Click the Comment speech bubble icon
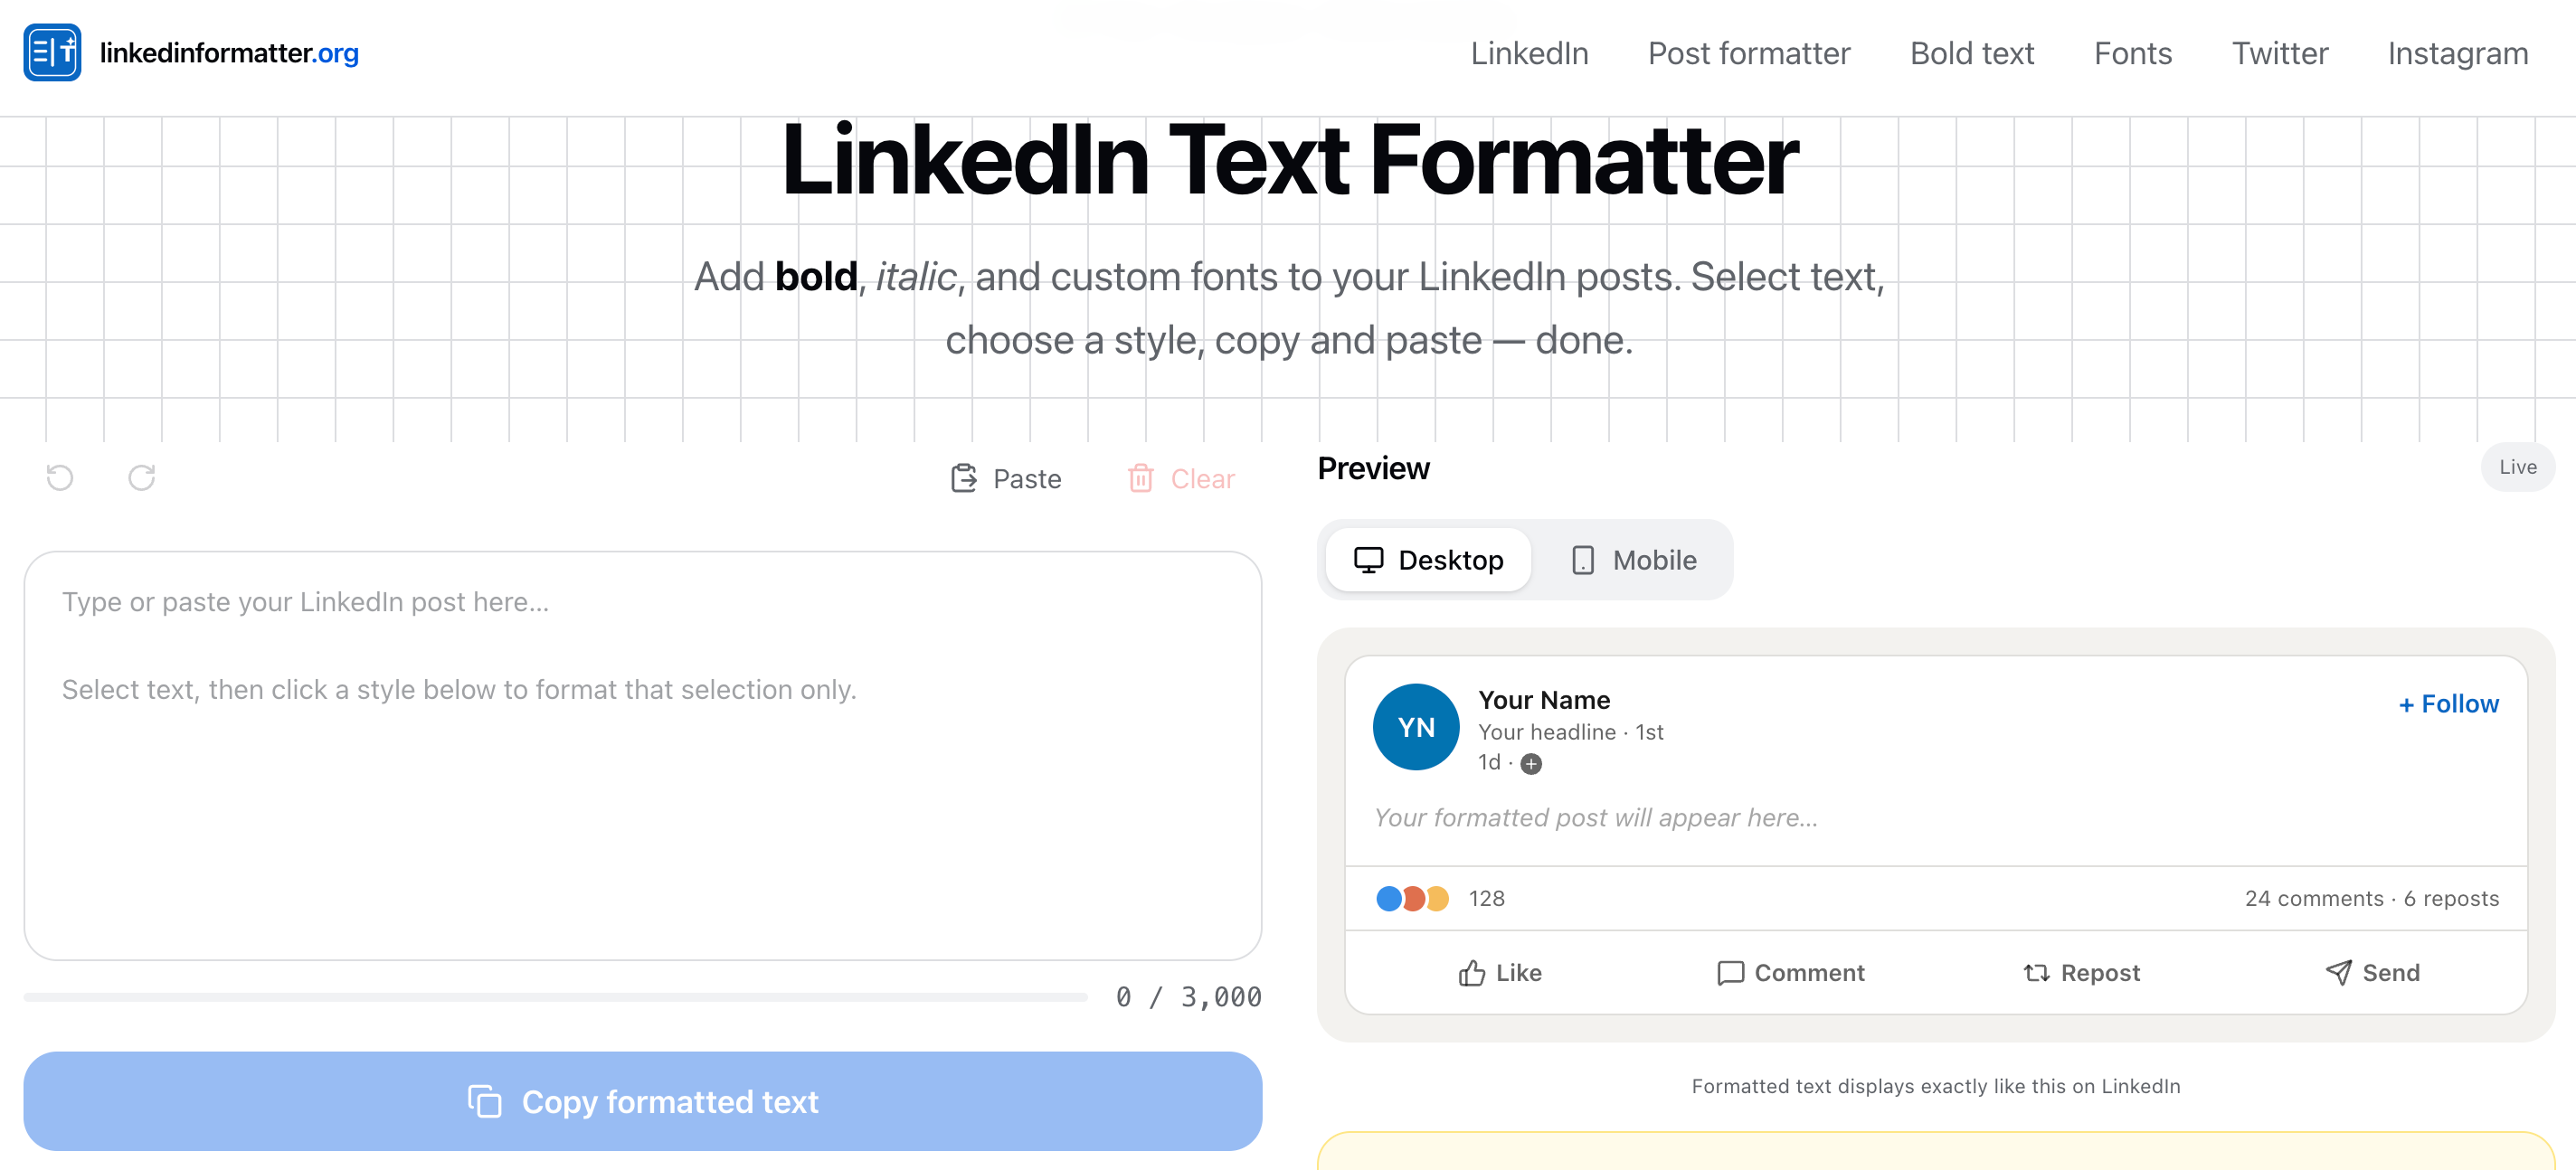Screen dimensions: 2576x1170 point(1730,973)
